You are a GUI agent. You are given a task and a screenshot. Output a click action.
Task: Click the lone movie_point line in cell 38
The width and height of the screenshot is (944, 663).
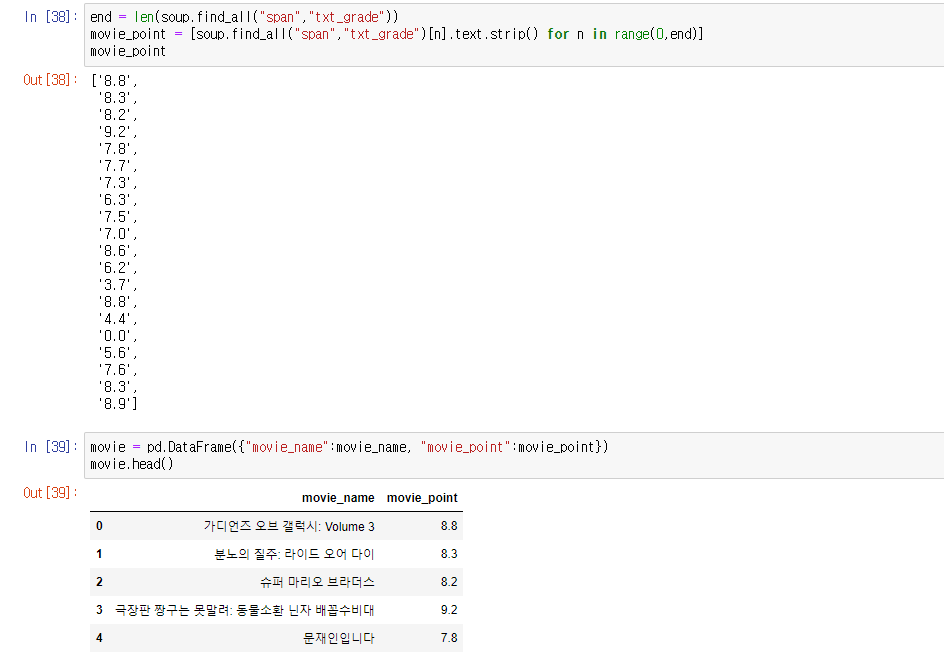[128, 52]
